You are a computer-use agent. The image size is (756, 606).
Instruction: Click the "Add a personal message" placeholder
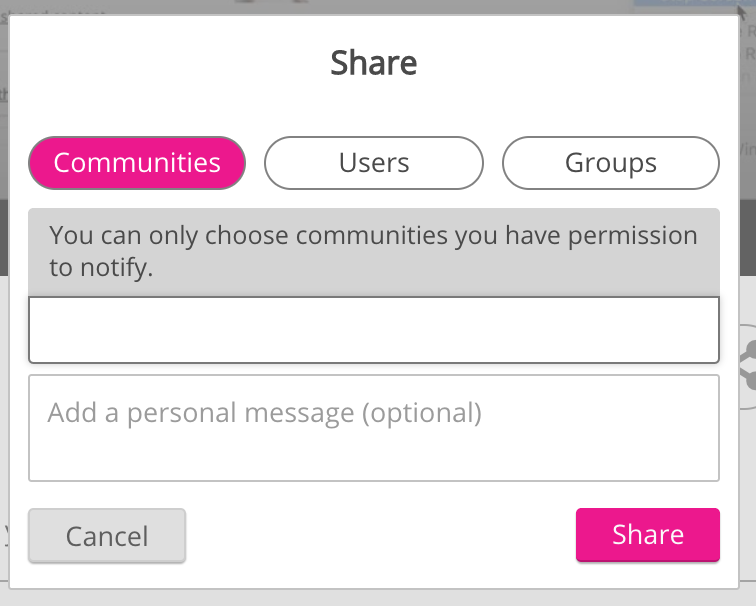265,413
